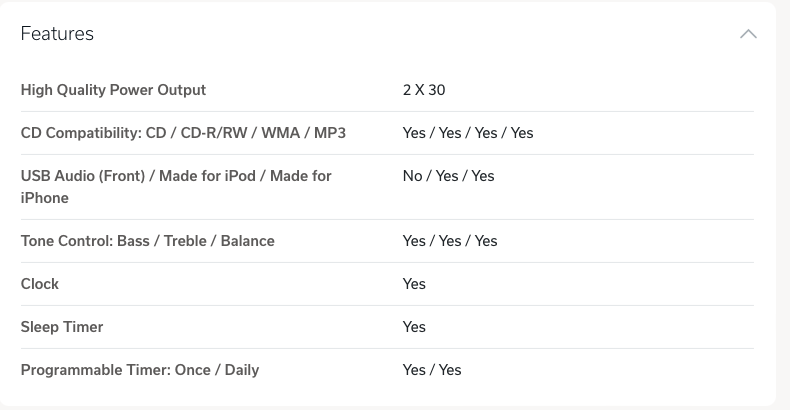Click the Daily word in Programmable Timer
Viewport: 790px width, 410px height.
242,370
